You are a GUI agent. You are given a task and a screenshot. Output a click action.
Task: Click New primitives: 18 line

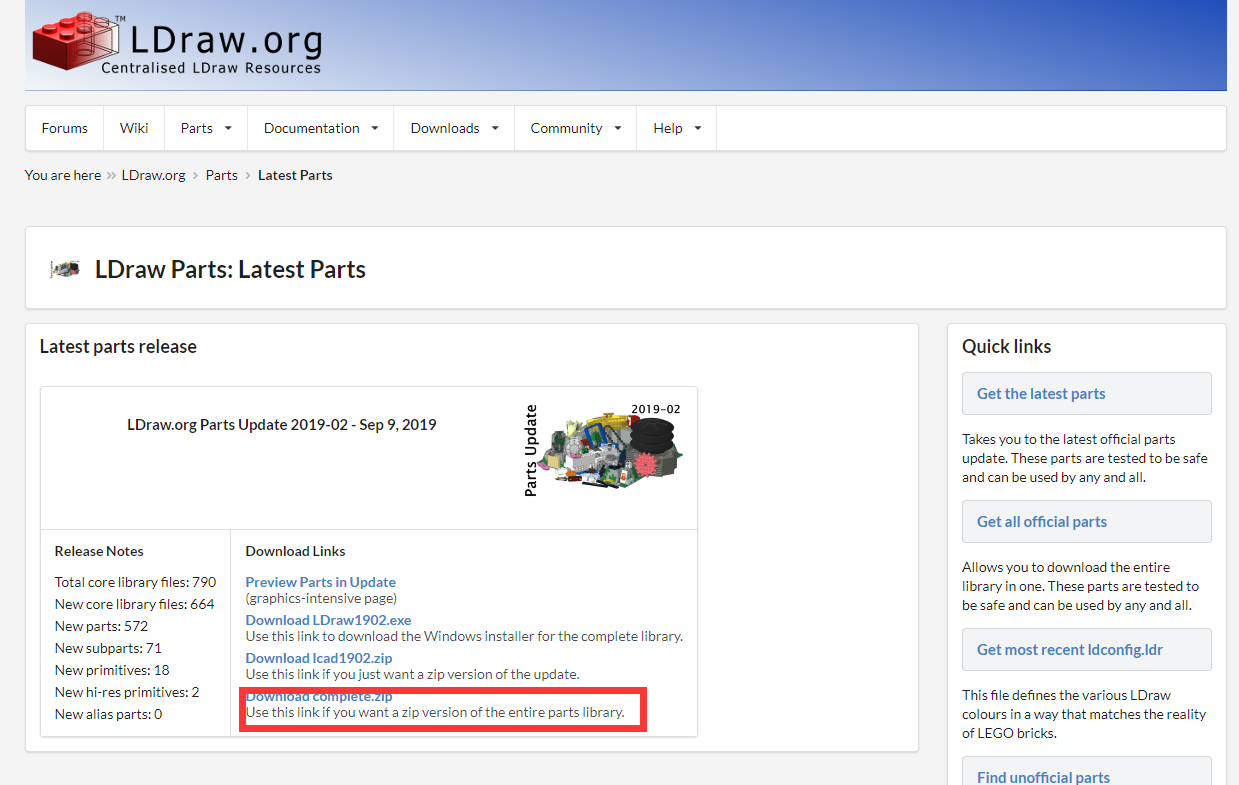[x=112, y=670]
